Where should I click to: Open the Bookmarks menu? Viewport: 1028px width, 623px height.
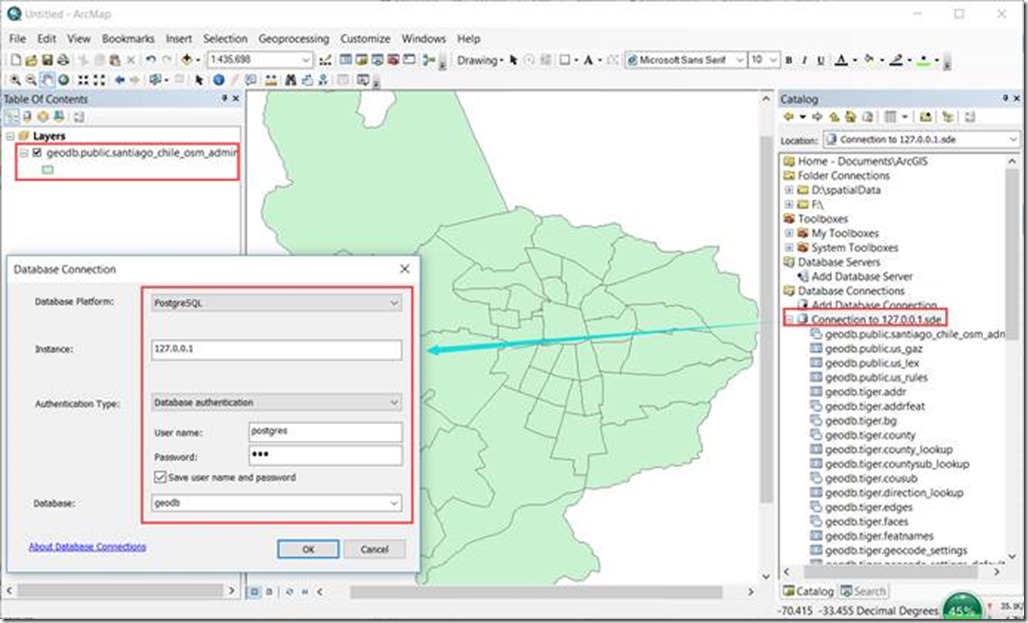point(128,39)
